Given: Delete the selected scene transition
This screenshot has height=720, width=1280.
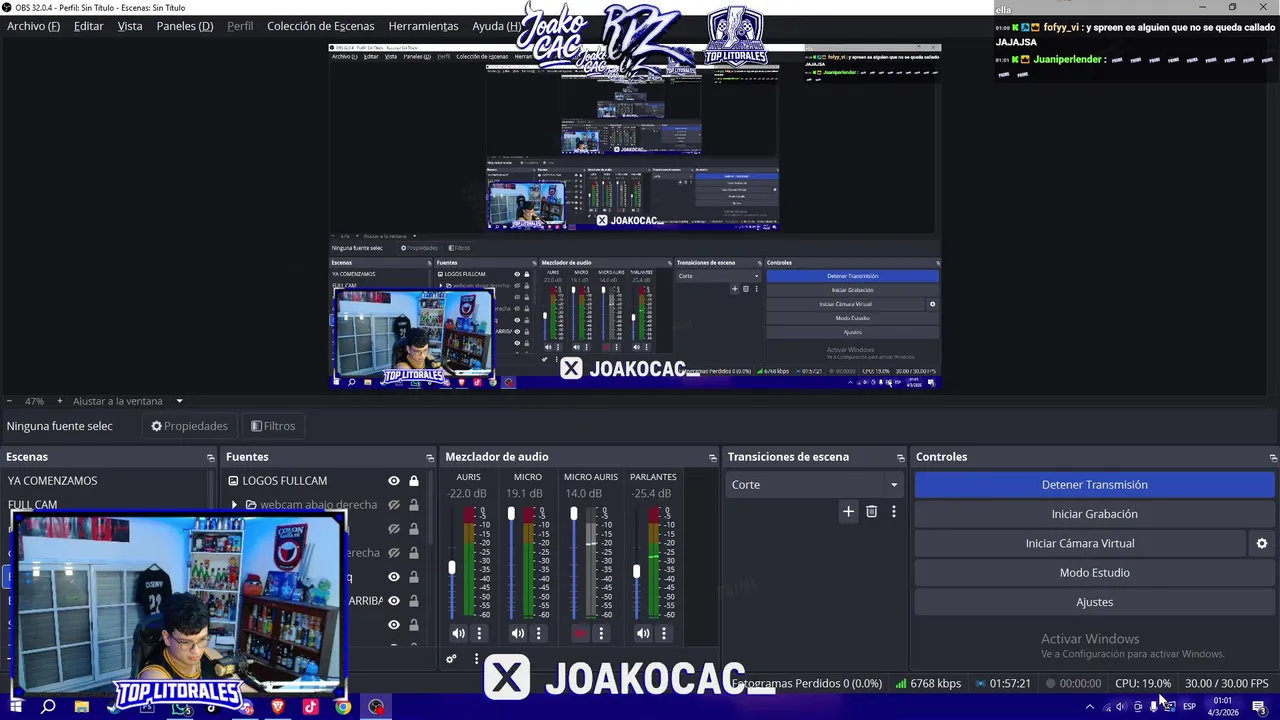Looking at the screenshot, I should tap(872, 511).
